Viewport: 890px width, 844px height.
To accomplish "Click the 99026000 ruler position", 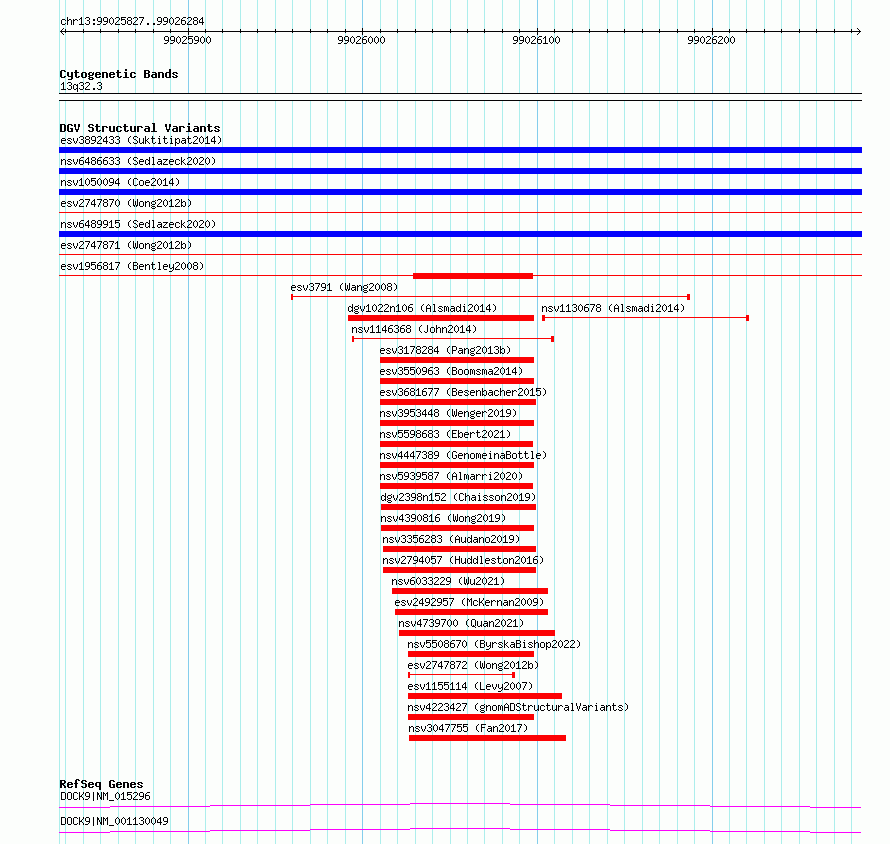I will click(362, 40).
